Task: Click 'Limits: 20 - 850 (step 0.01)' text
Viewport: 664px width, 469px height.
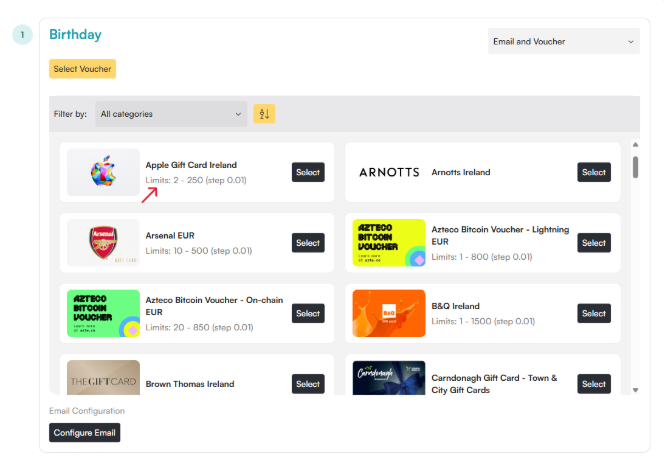Action: [199, 328]
